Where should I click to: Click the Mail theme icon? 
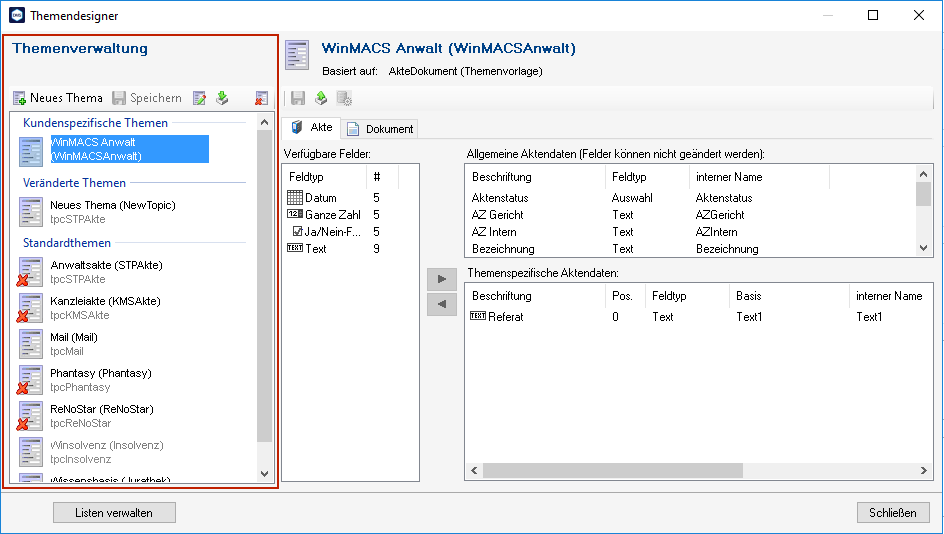tap(31, 344)
